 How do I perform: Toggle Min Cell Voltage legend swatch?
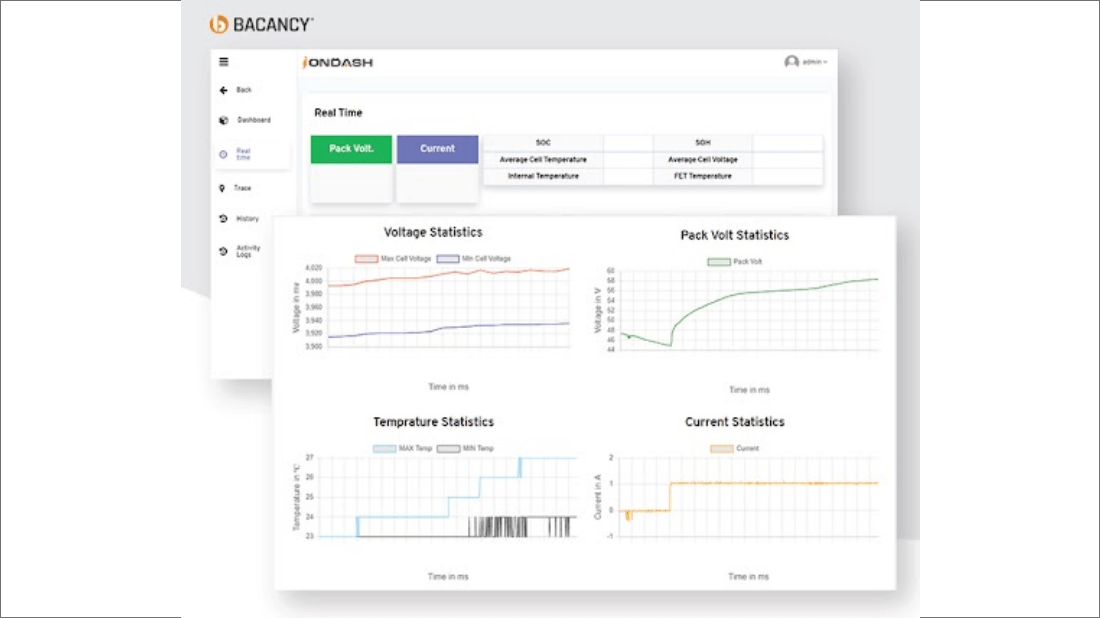coord(448,259)
